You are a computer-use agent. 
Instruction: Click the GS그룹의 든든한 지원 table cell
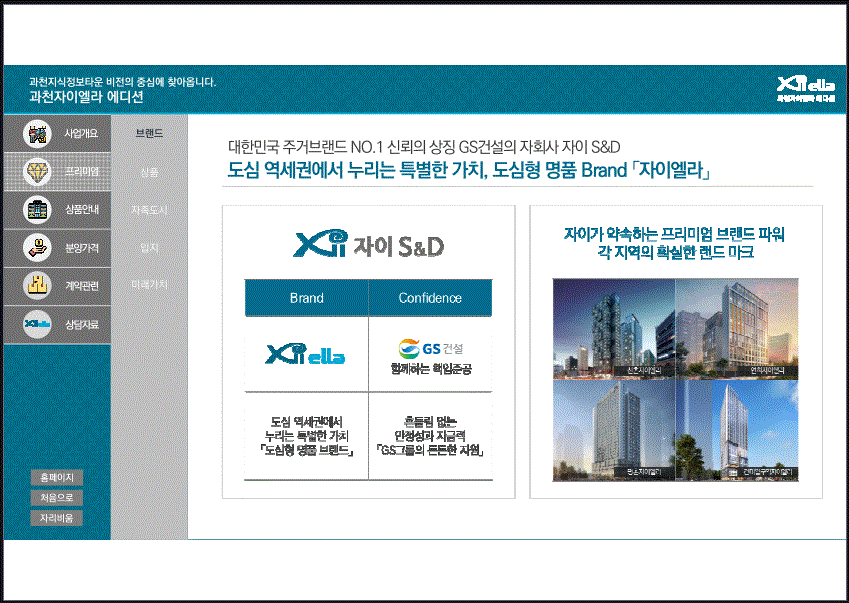[x=430, y=436]
